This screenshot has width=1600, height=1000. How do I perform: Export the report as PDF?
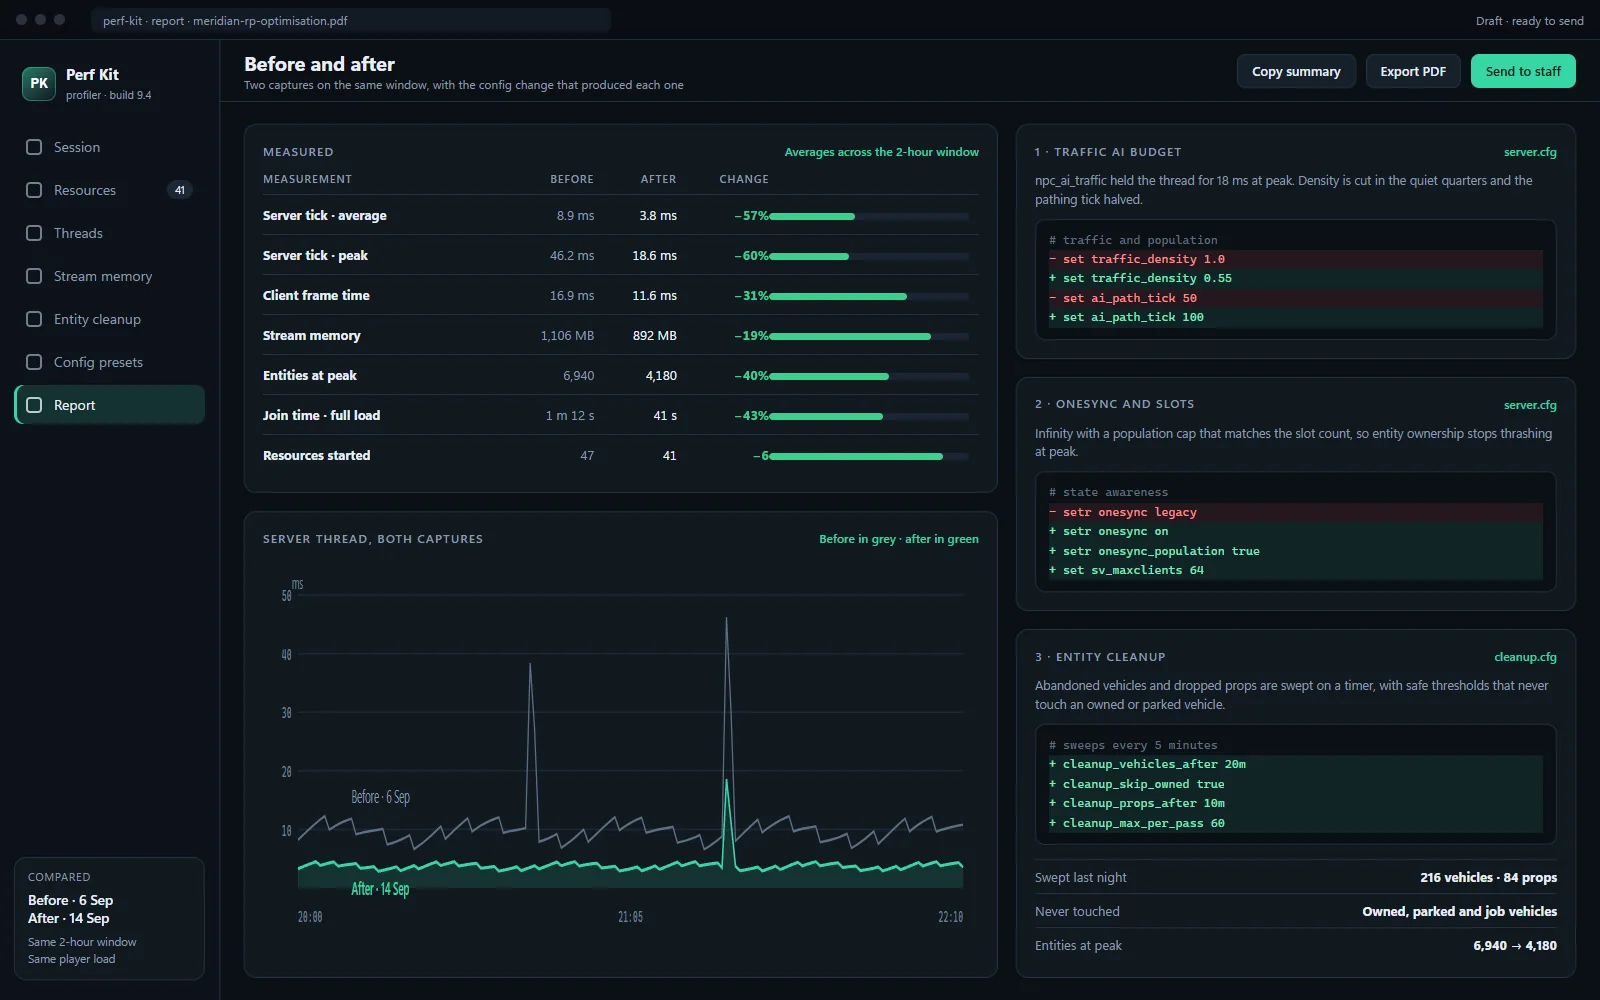click(x=1413, y=71)
